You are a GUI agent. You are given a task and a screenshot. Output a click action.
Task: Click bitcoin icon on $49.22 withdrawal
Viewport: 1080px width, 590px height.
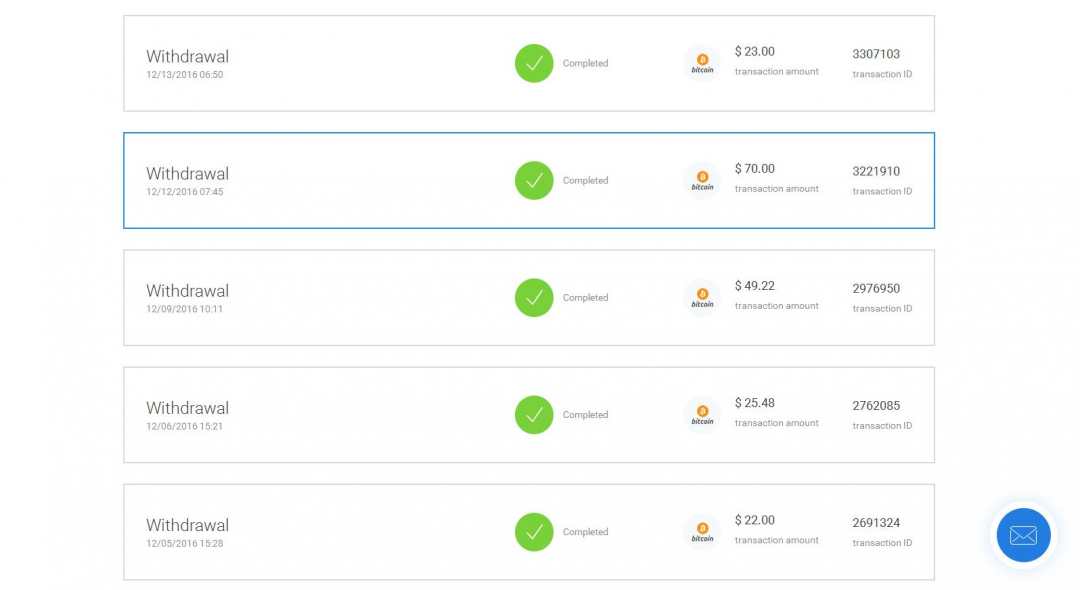[x=702, y=297]
